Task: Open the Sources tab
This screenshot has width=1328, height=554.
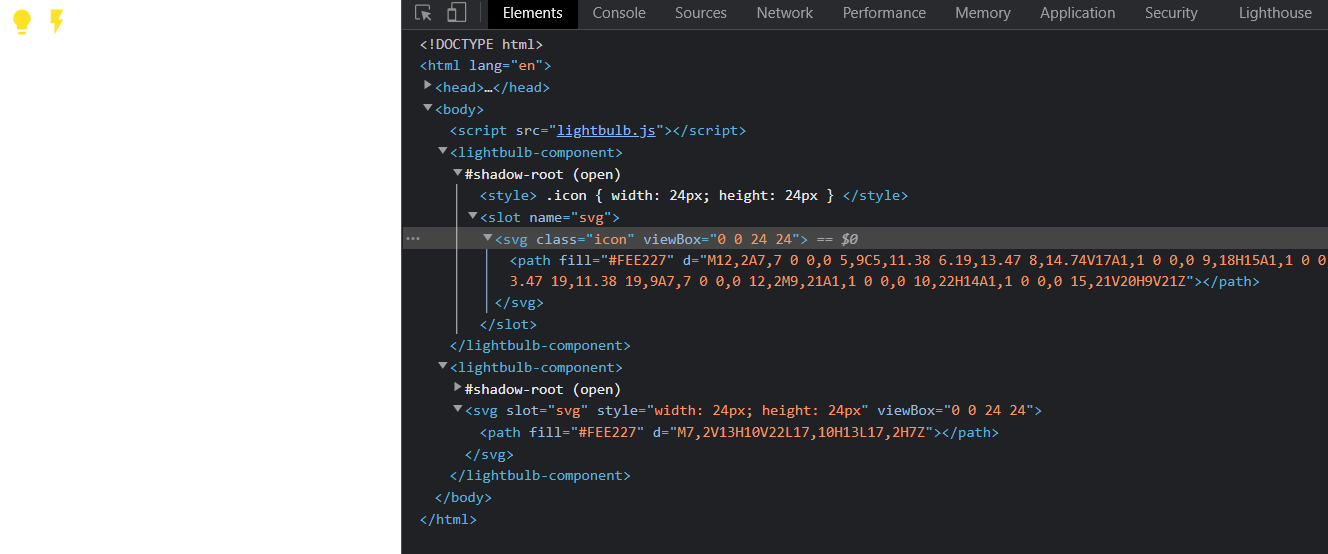Action: [700, 13]
